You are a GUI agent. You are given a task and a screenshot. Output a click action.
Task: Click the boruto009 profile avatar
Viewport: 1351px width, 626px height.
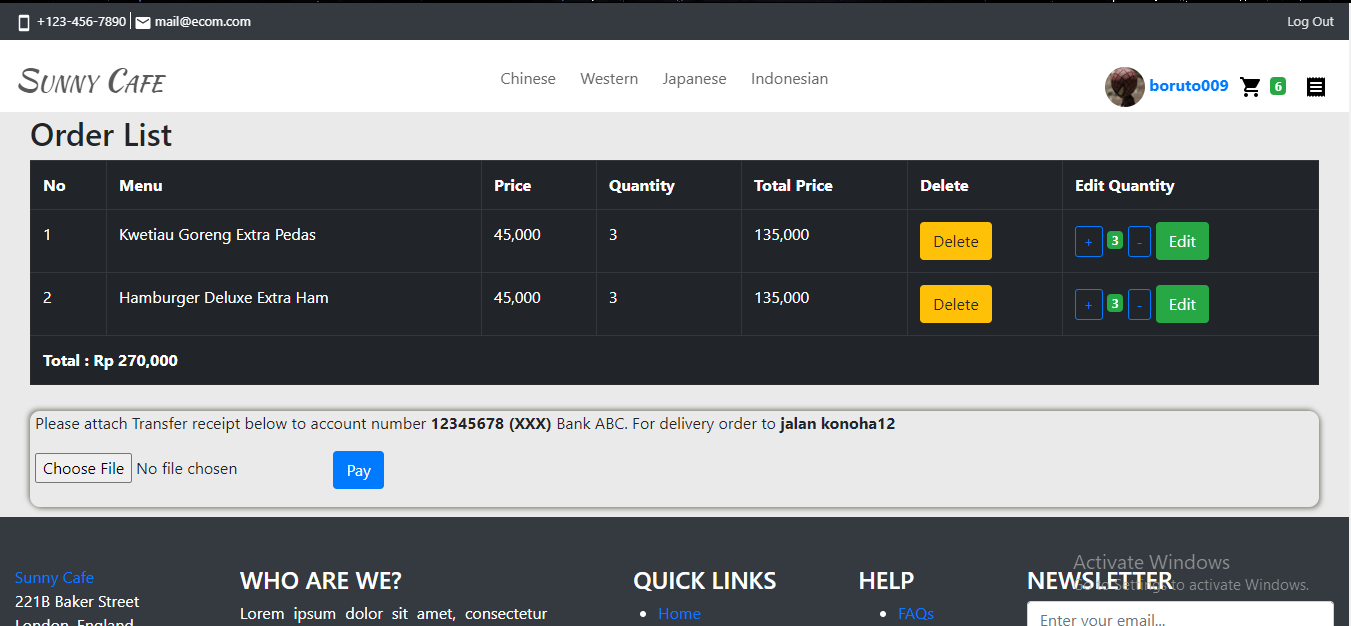click(1124, 87)
